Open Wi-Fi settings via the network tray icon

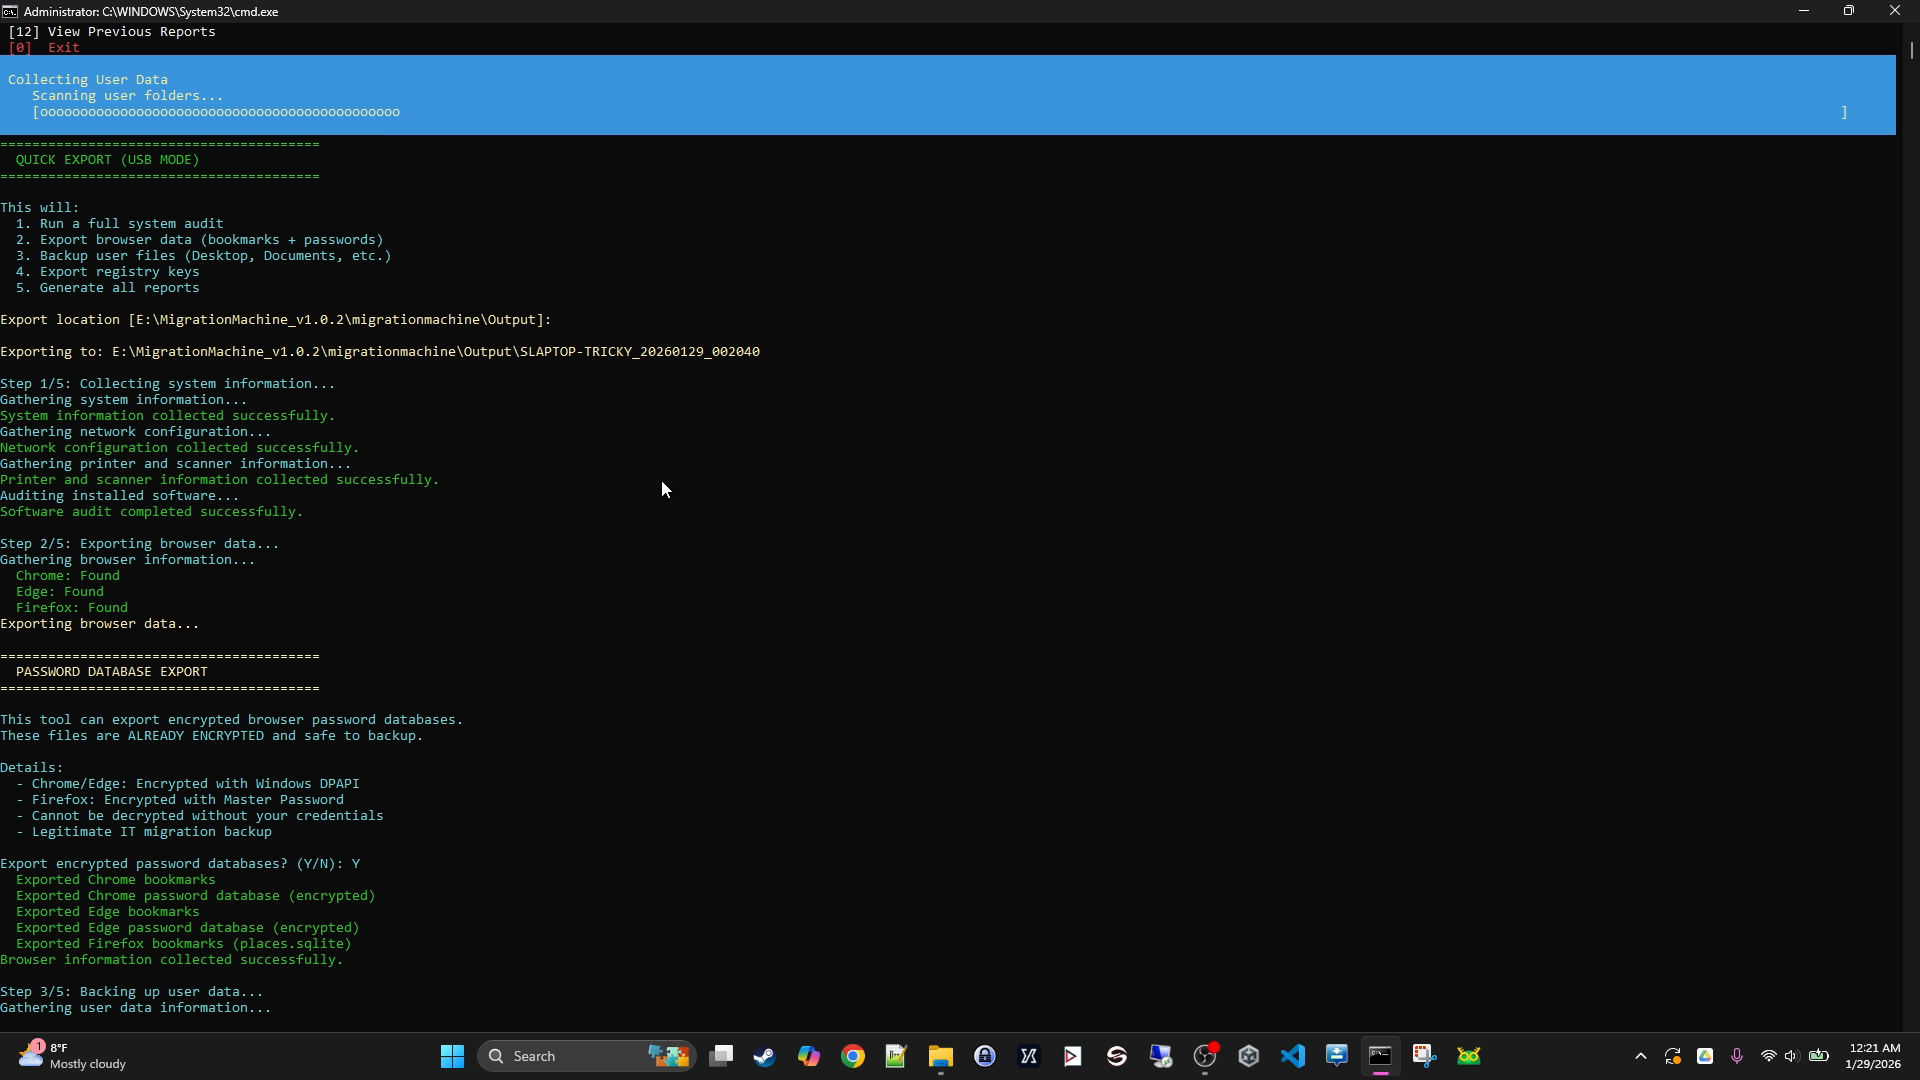1769,1056
